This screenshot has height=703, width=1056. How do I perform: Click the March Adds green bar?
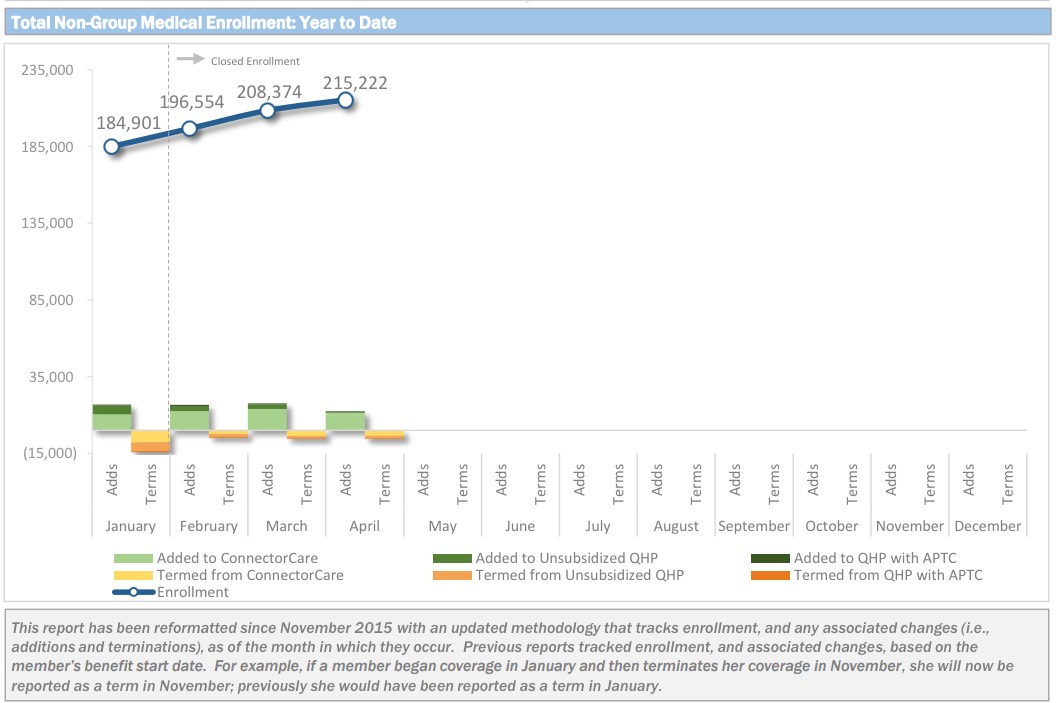pos(267,419)
